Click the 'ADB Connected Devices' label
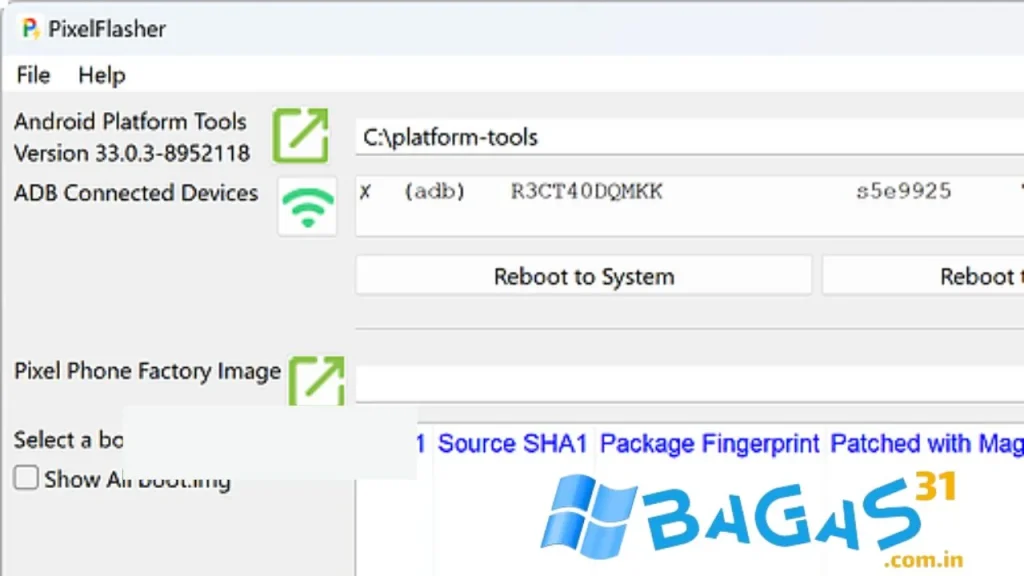 (x=136, y=193)
